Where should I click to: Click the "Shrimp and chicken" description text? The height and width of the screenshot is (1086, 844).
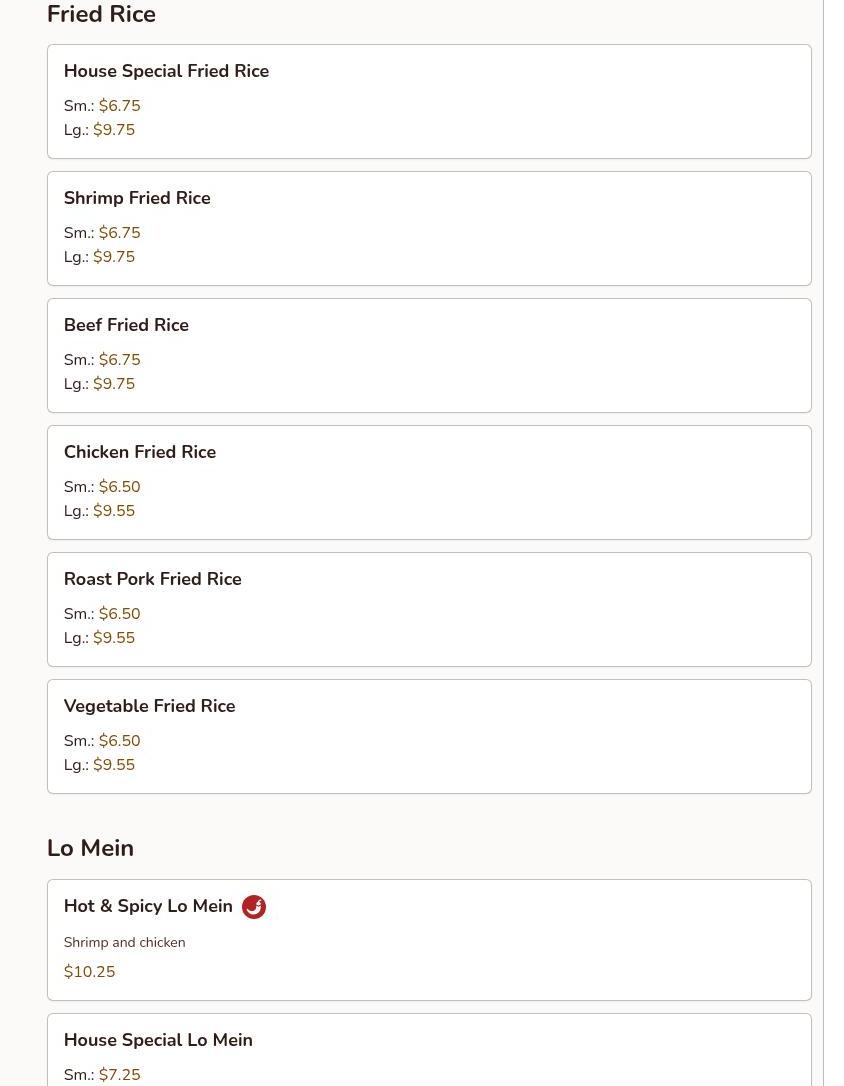[124, 942]
